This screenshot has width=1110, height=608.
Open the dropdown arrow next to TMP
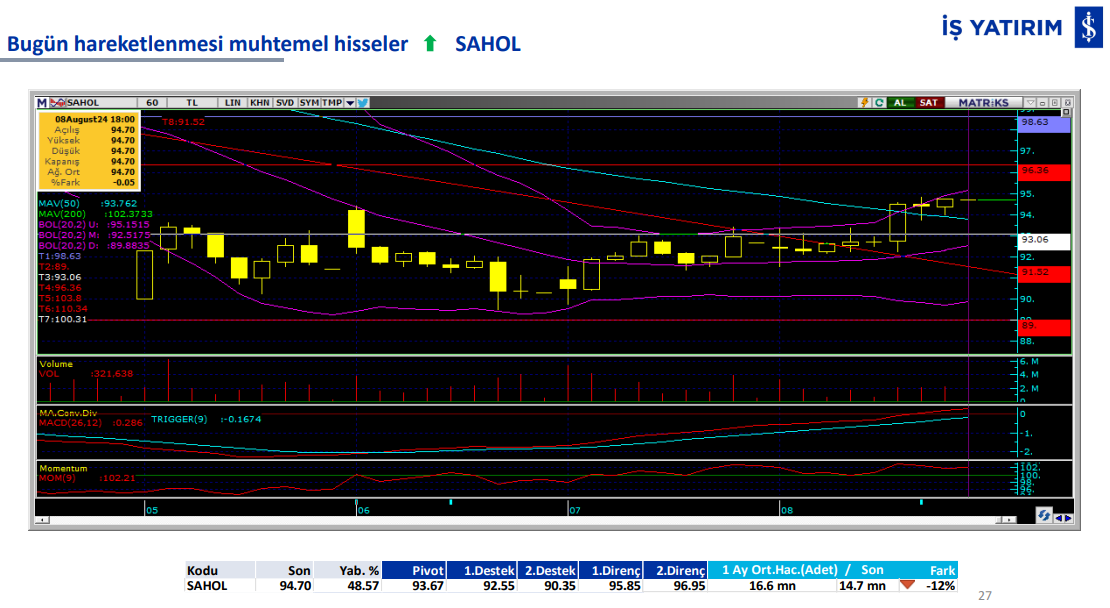click(x=348, y=102)
